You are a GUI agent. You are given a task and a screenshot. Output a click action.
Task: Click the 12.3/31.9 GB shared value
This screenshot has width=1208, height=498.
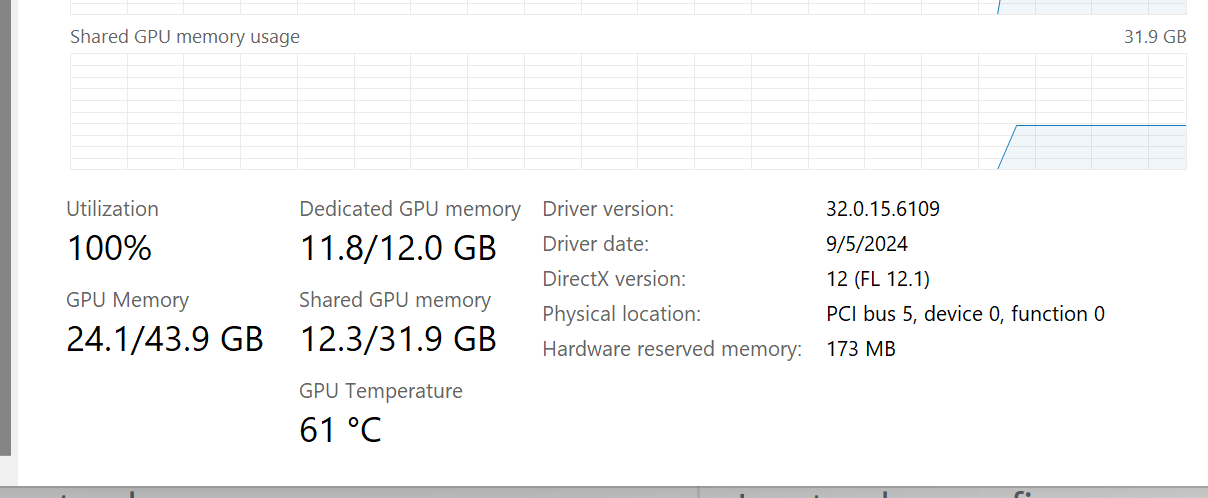click(x=398, y=339)
